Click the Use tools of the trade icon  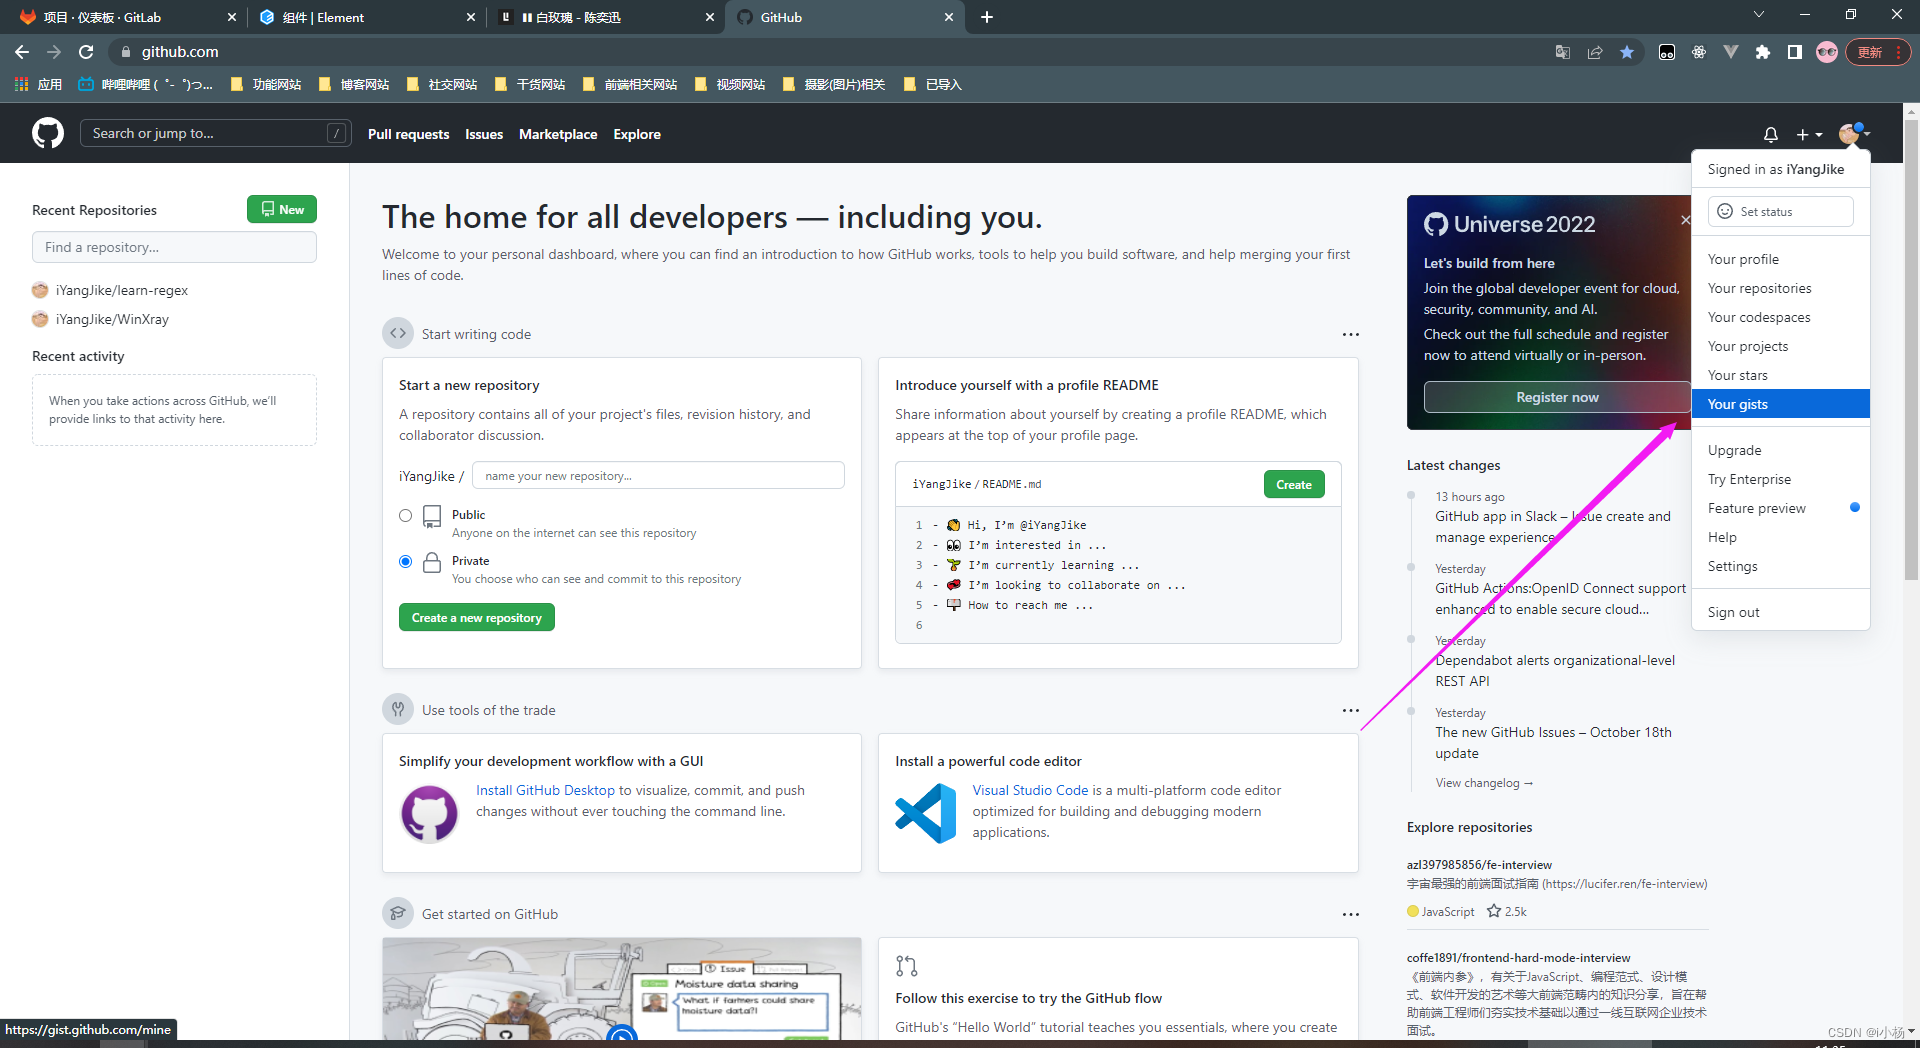click(398, 710)
